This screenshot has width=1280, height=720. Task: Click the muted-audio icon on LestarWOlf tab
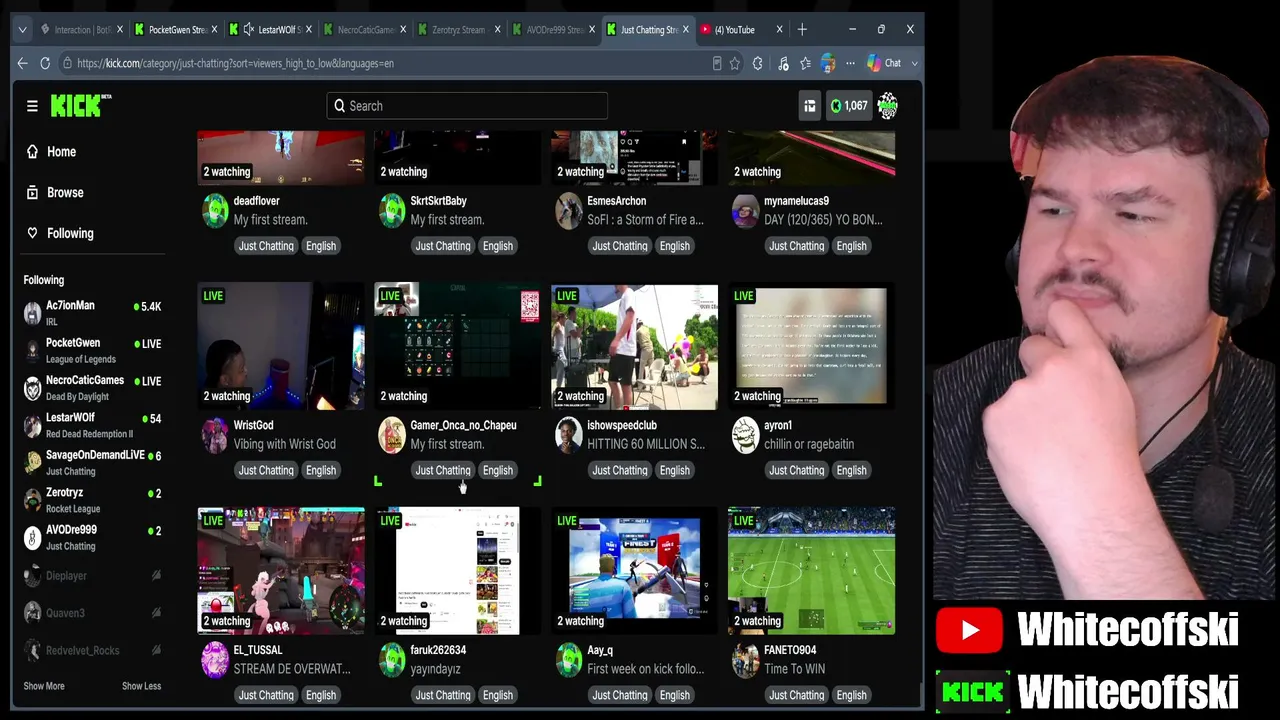click(249, 30)
